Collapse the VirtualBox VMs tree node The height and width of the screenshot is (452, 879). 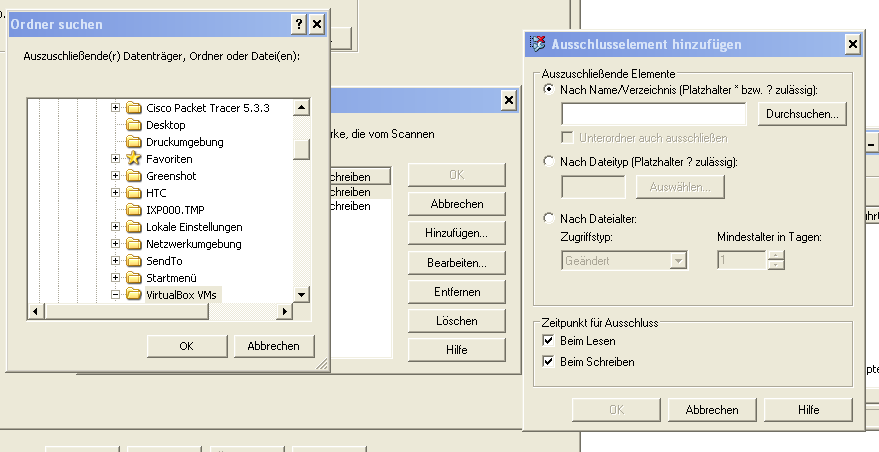(115, 295)
